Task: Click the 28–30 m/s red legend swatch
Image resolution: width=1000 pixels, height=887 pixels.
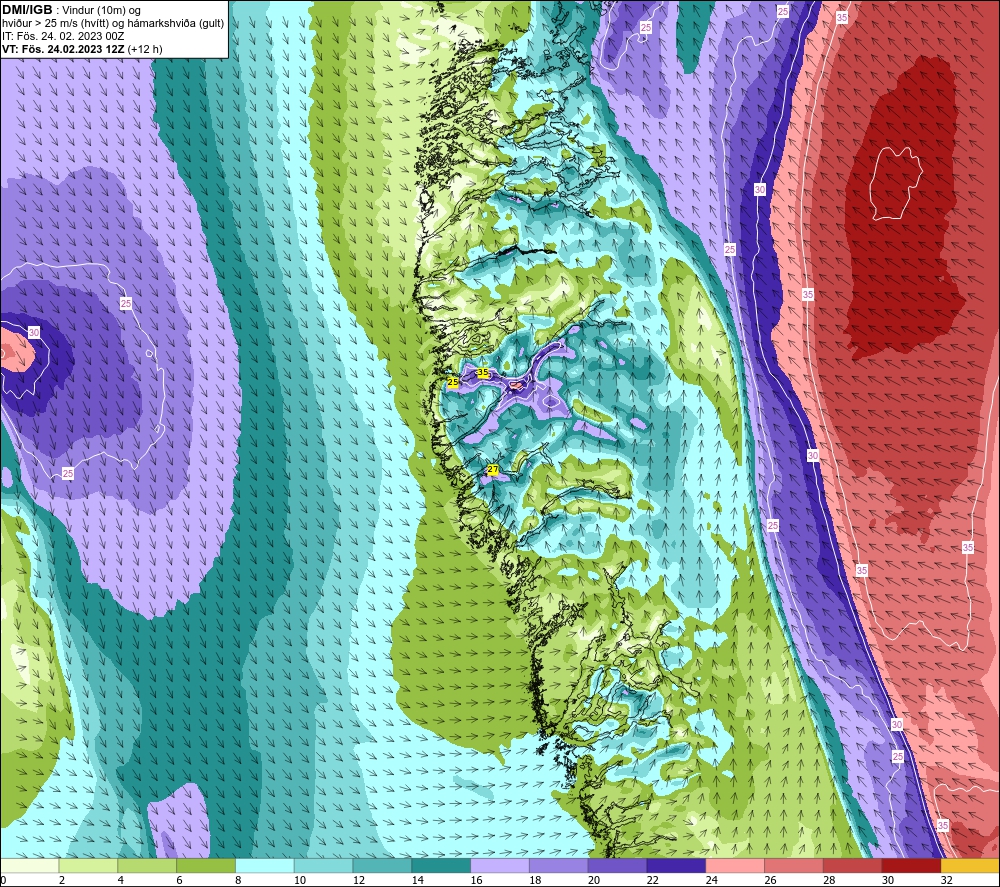Action: coord(853,865)
